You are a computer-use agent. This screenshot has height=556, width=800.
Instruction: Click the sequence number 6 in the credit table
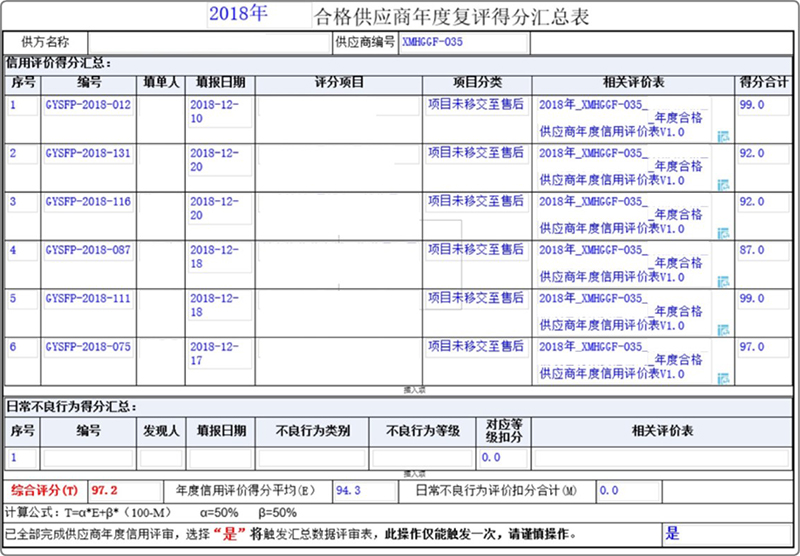click(22, 347)
